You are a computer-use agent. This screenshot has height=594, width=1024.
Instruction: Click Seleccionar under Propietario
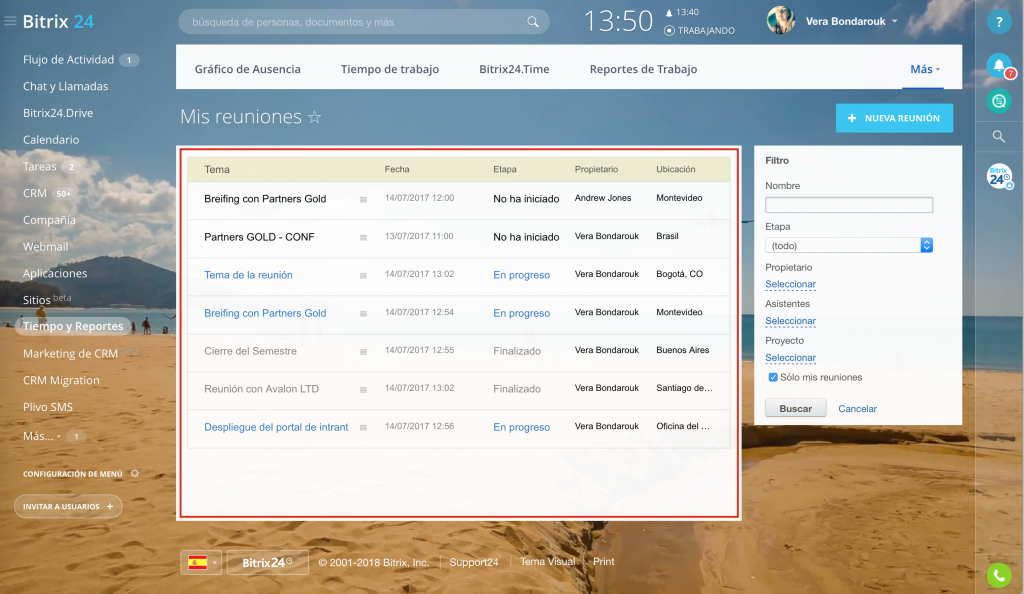[790, 284]
